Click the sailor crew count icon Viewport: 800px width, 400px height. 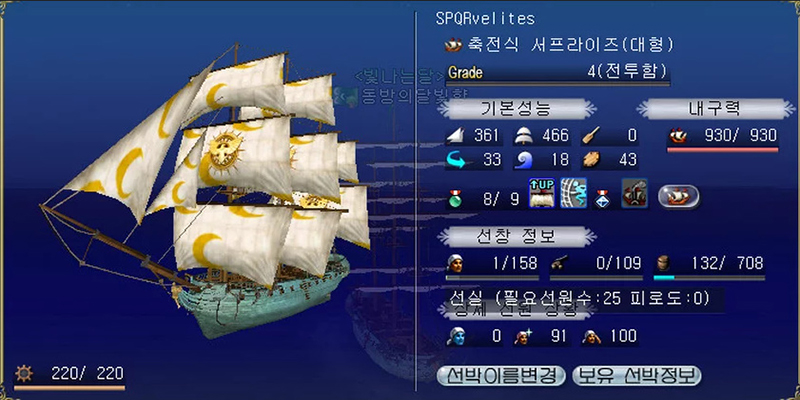(x=455, y=264)
